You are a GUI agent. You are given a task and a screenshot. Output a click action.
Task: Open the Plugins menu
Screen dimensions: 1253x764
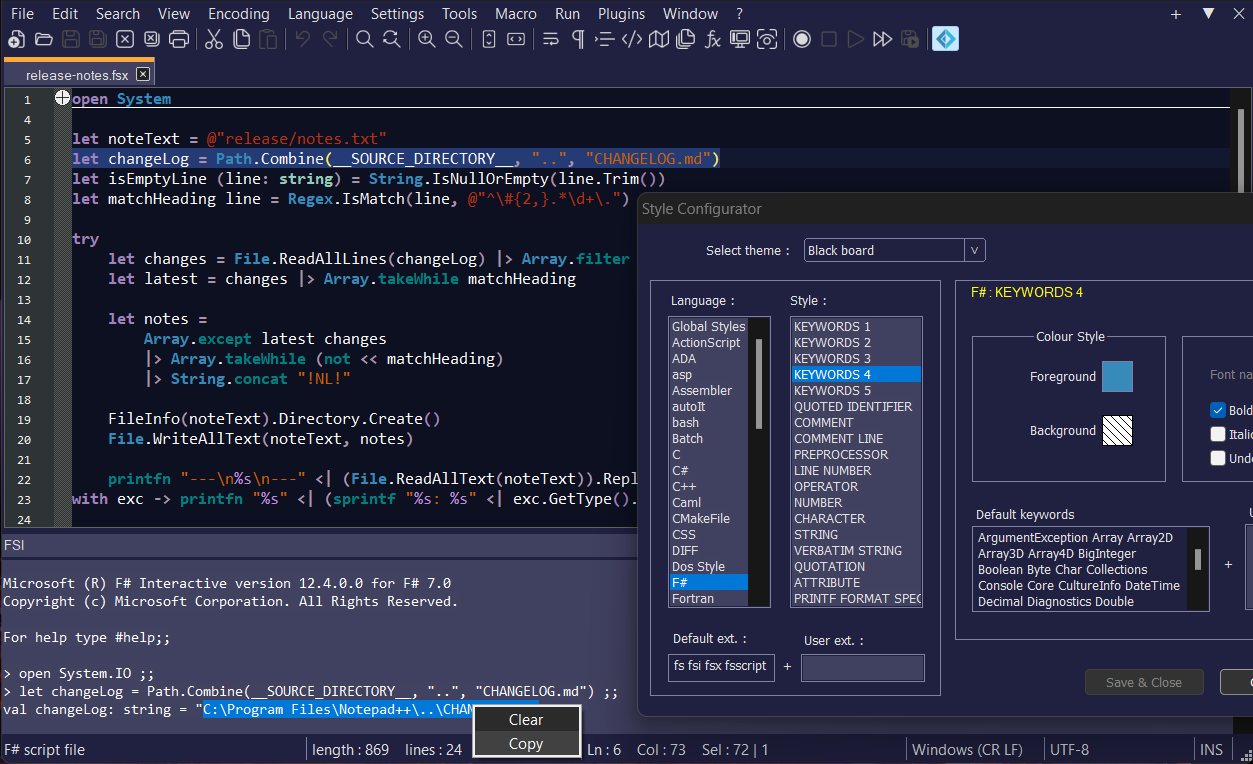[x=621, y=14]
